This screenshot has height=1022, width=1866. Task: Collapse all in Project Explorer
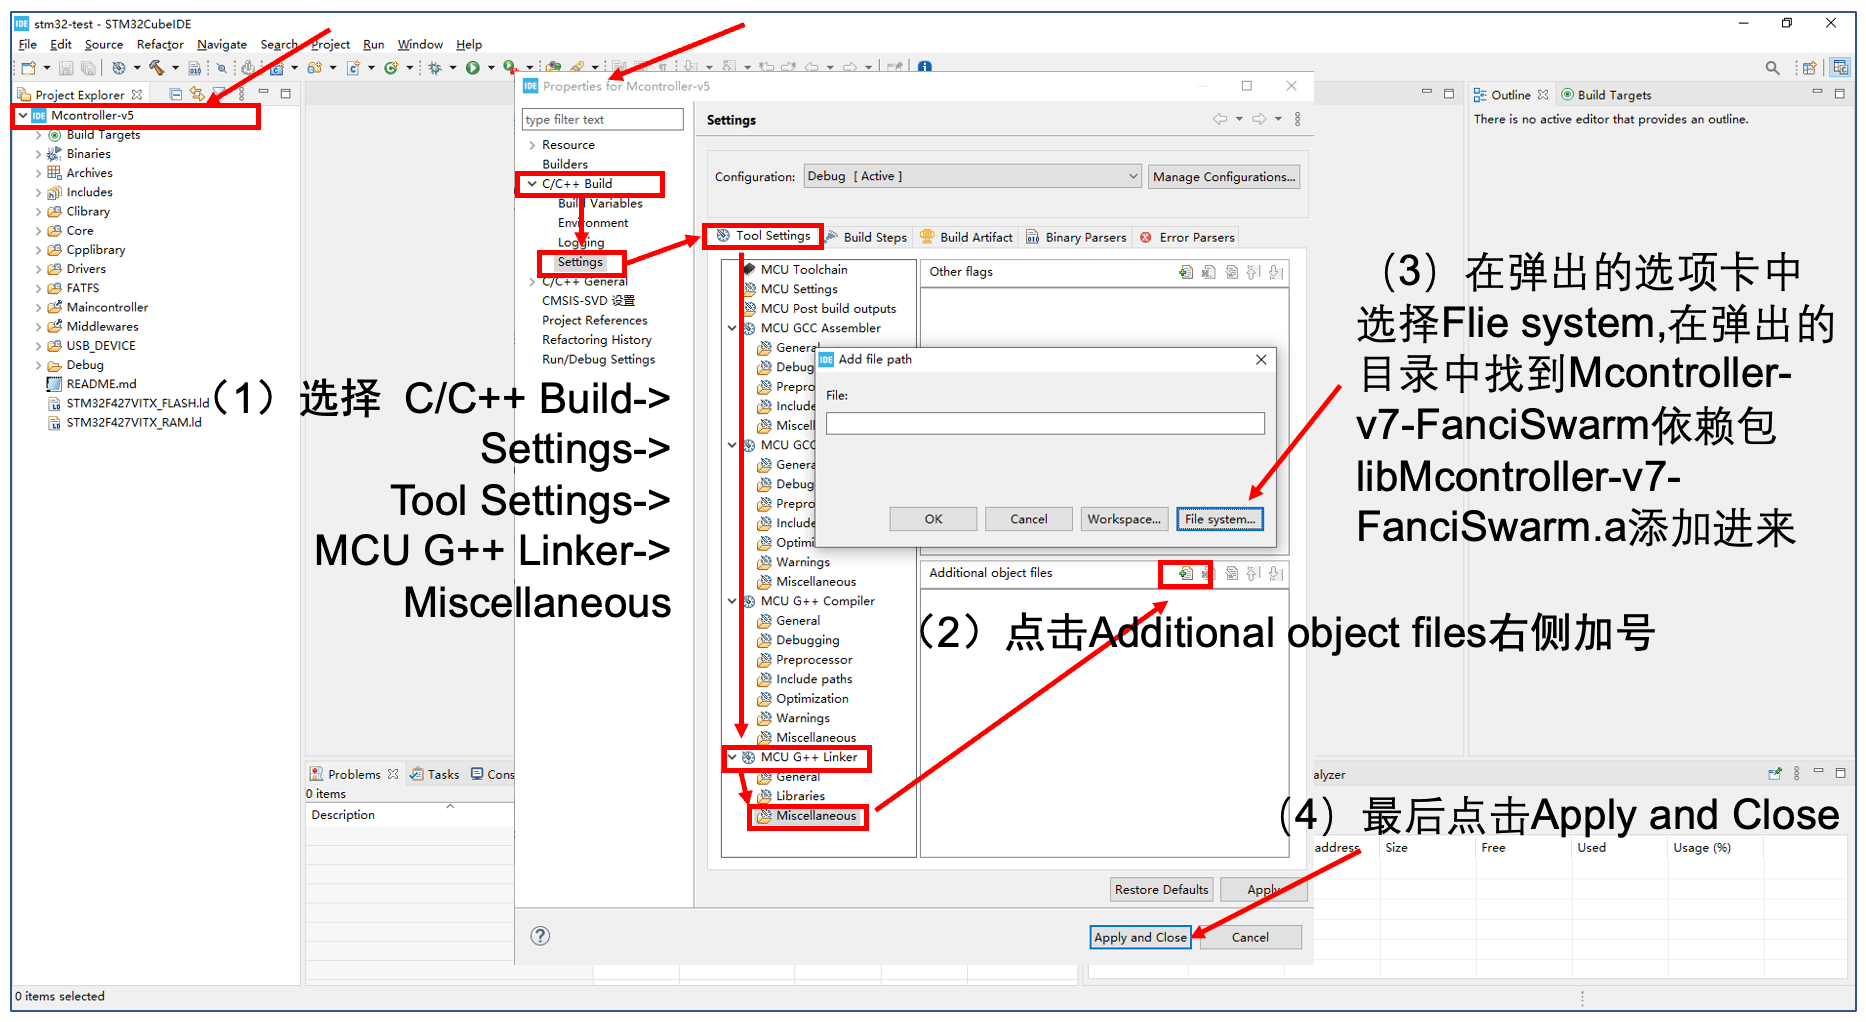176,94
